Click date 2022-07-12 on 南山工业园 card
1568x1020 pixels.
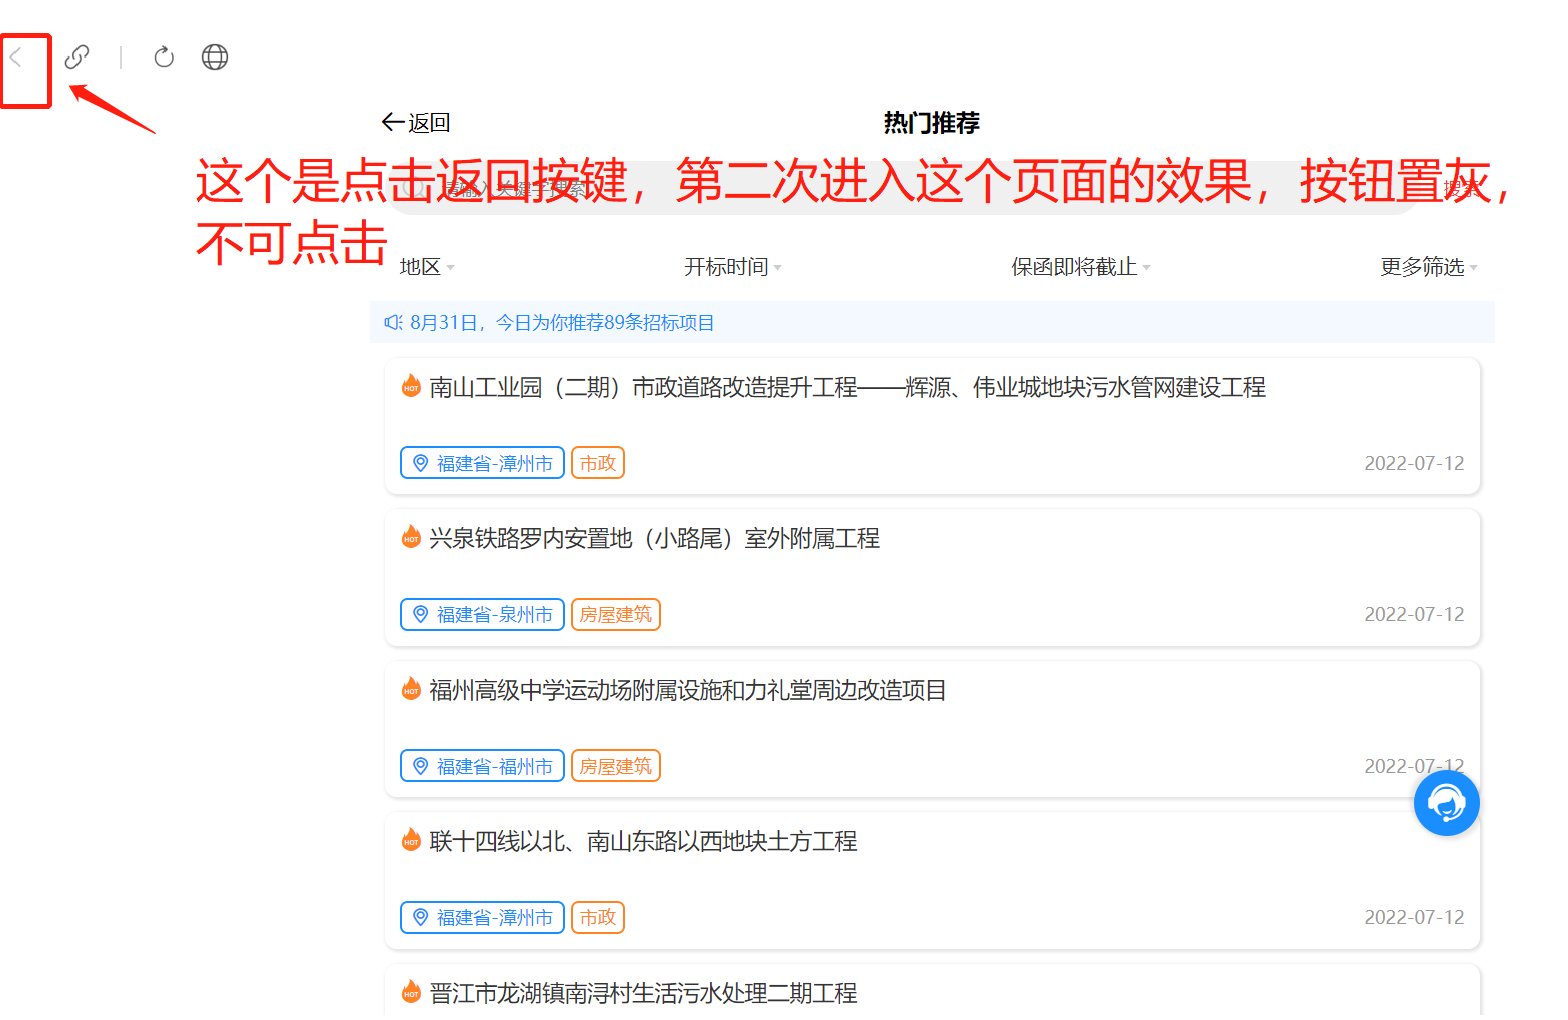(1414, 463)
